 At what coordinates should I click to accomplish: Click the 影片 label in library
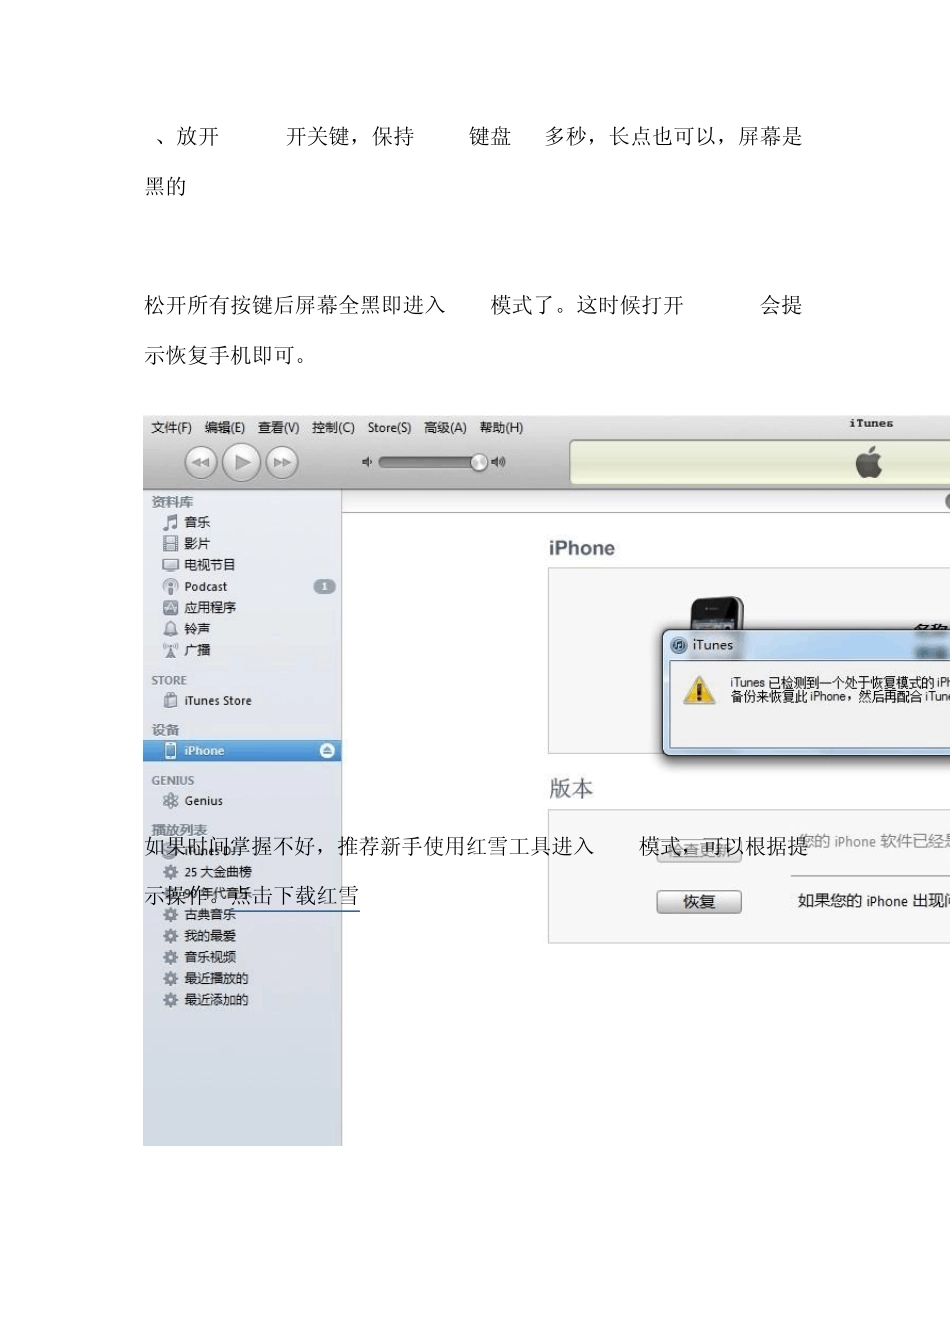coord(197,543)
